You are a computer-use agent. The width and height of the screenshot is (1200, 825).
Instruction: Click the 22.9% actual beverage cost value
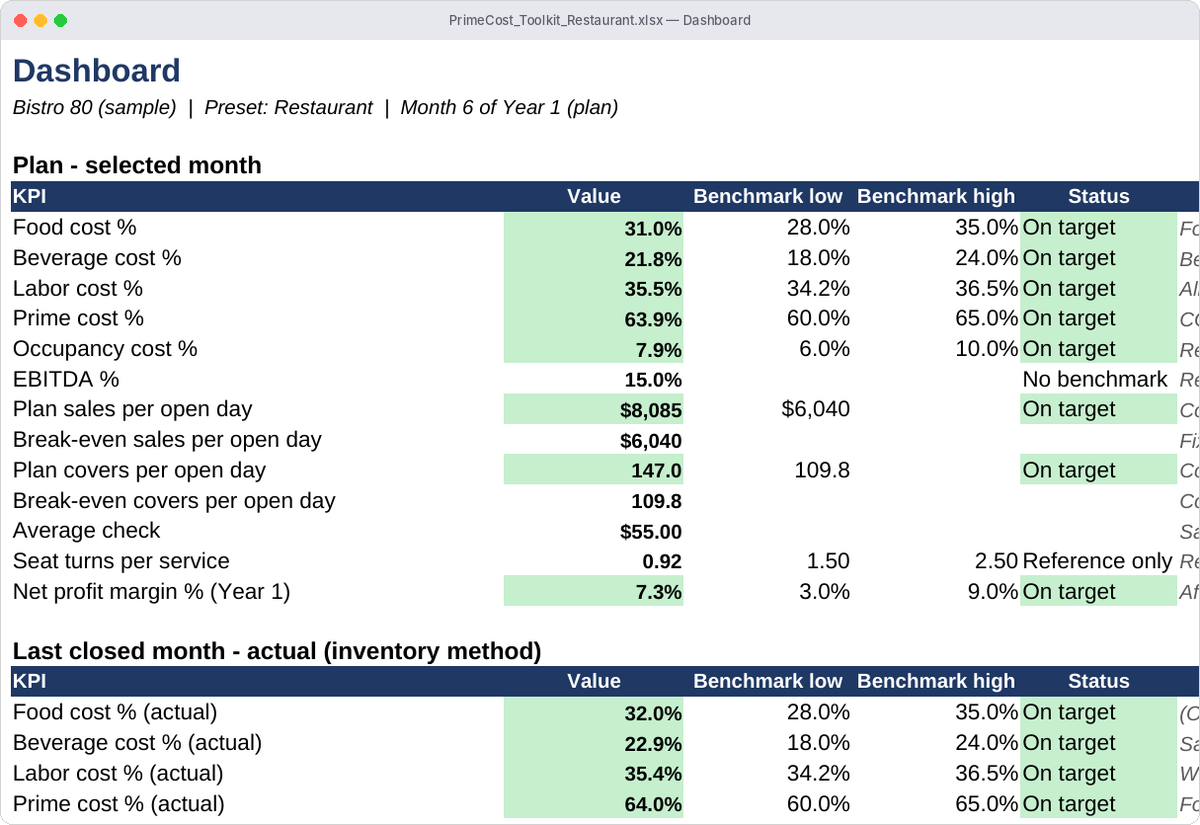(x=594, y=743)
